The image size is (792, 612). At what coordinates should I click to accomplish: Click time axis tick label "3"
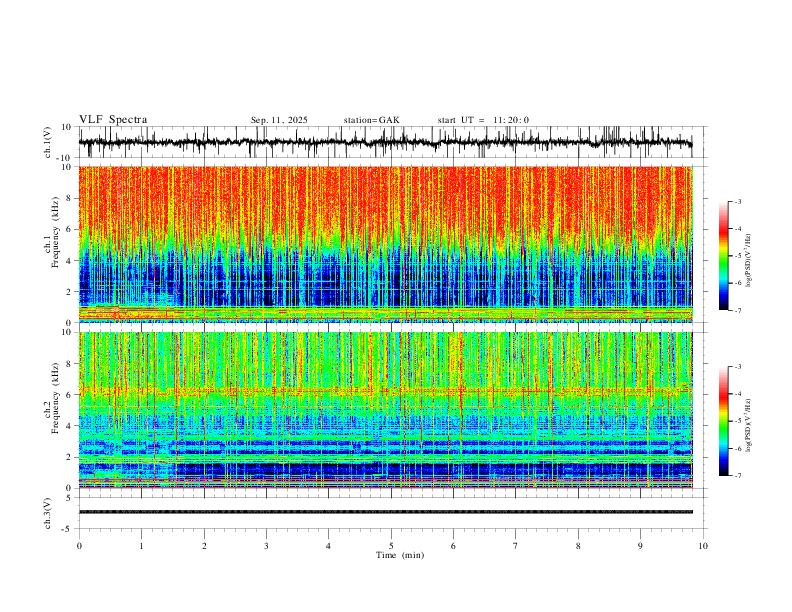tap(266, 546)
